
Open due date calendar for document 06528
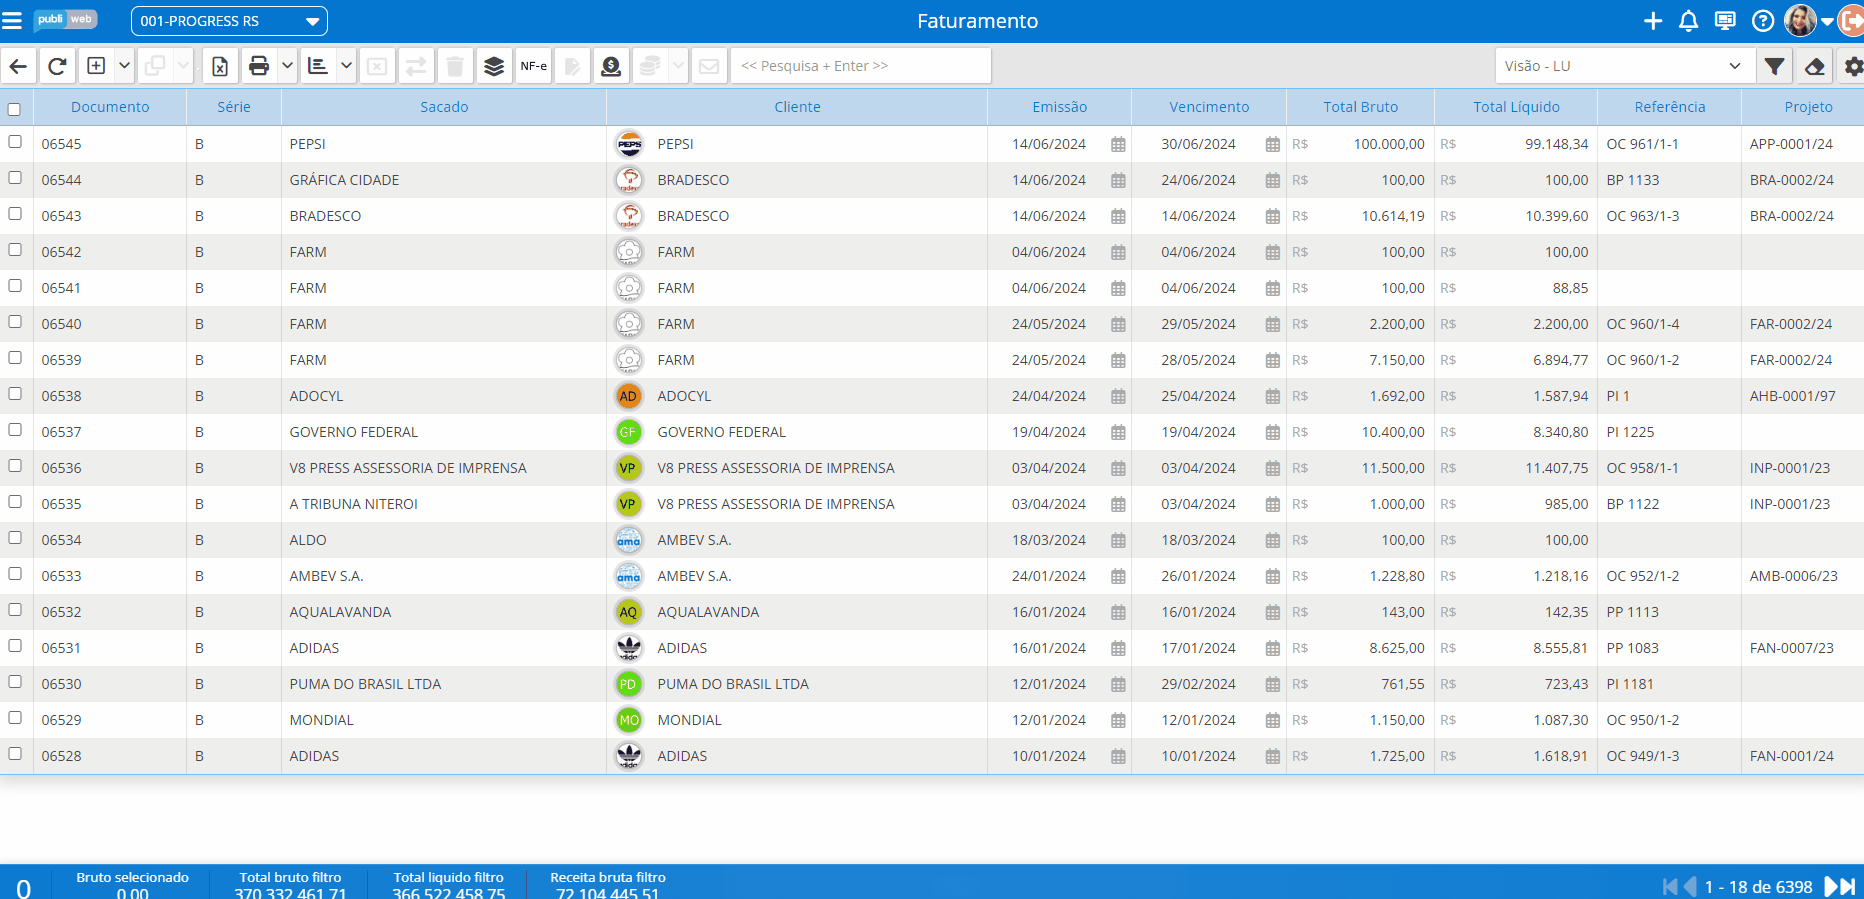click(x=1272, y=756)
